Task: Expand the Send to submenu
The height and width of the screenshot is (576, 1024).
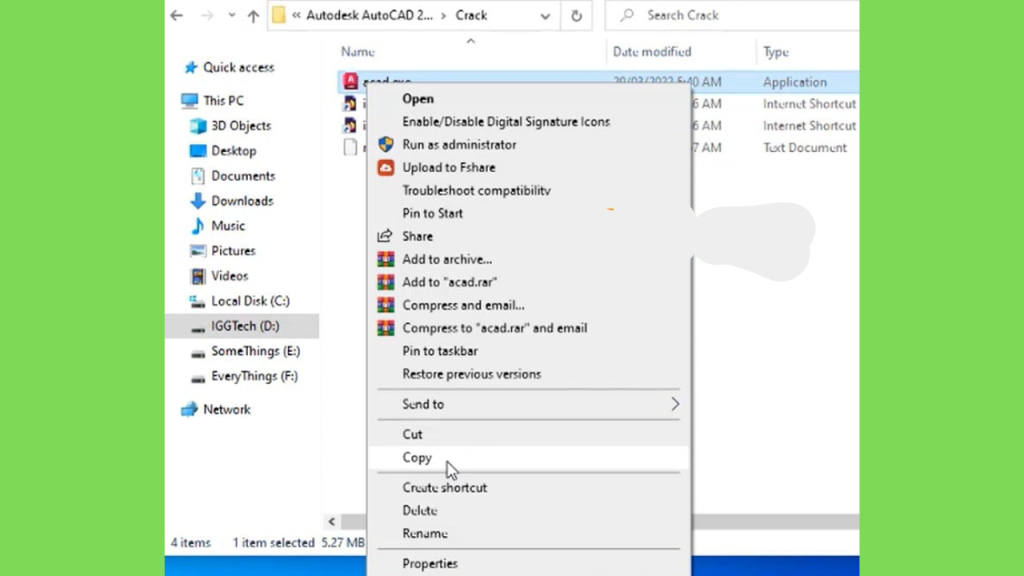Action: (528, 404)
